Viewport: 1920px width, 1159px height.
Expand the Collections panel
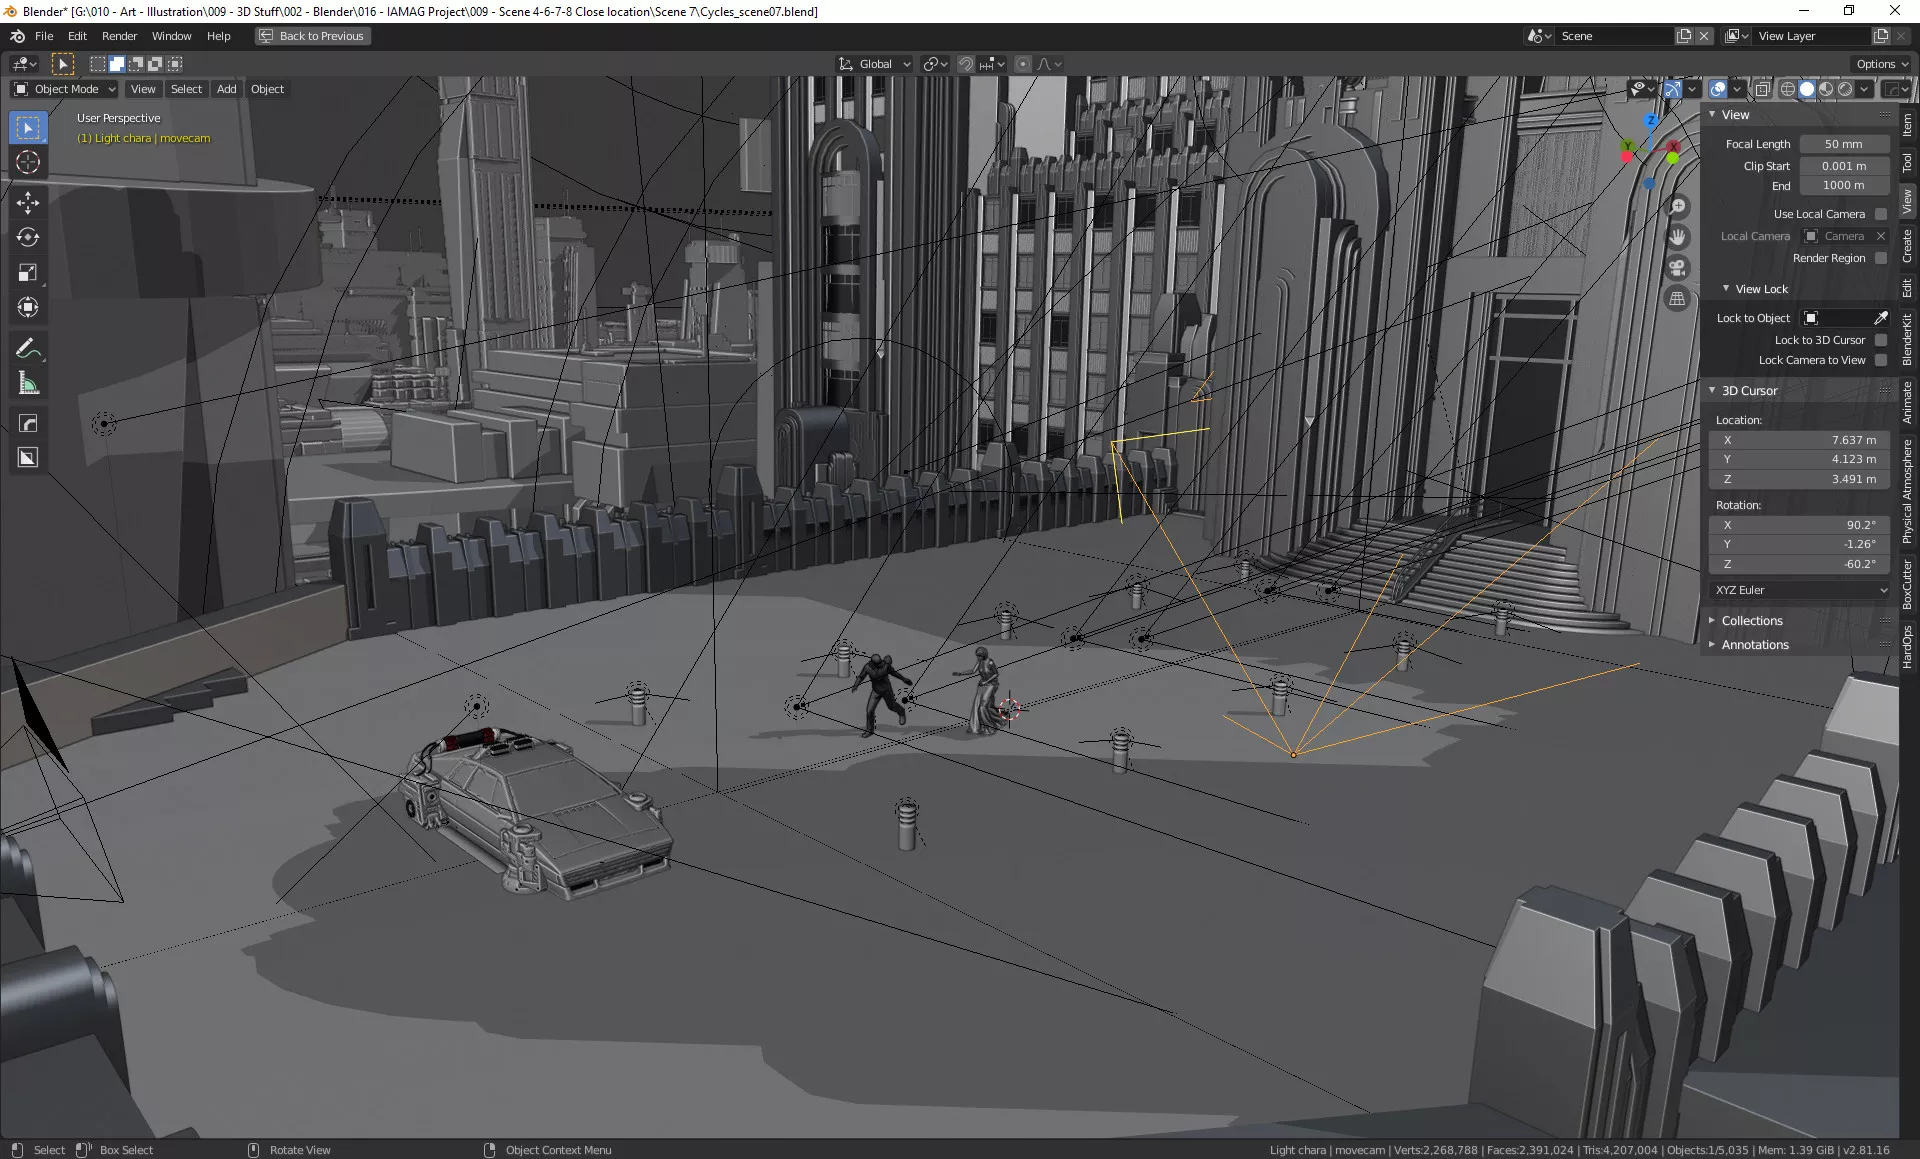[x=1752, y=621]
